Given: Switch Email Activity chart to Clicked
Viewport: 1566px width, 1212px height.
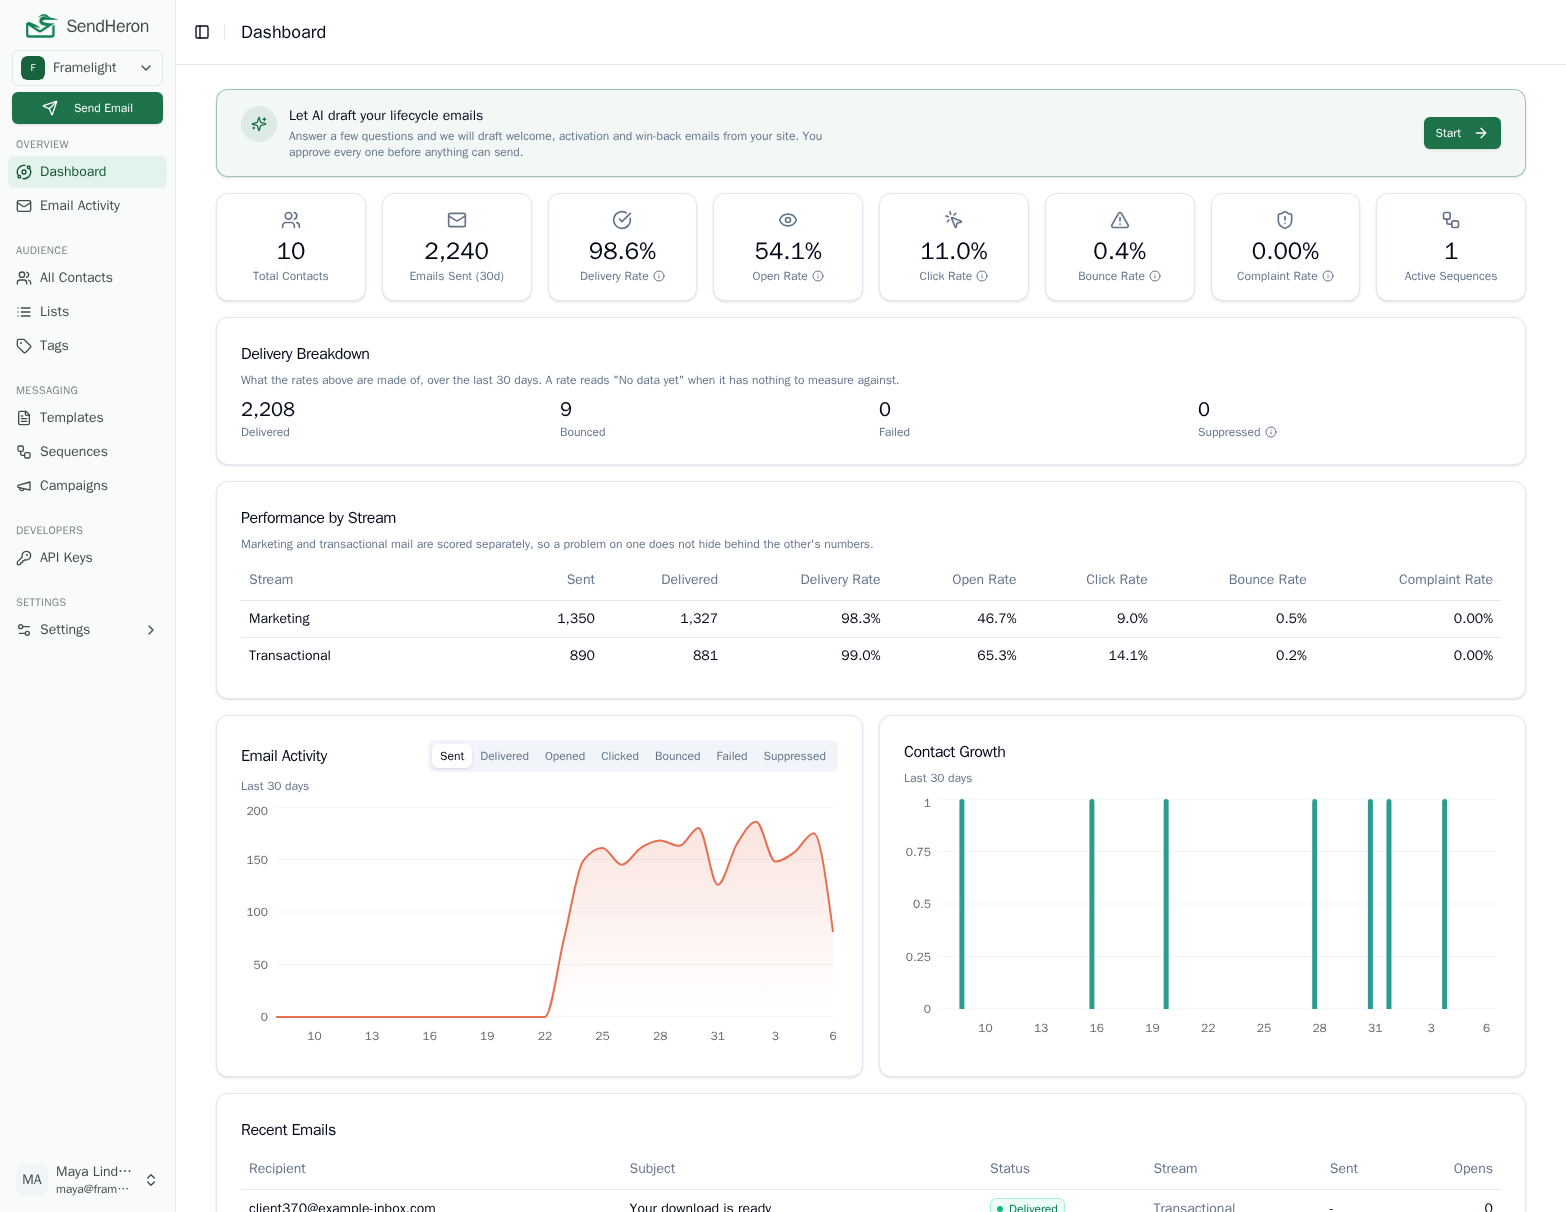Looking at the screenshot, I should click(x=620, y=756).
